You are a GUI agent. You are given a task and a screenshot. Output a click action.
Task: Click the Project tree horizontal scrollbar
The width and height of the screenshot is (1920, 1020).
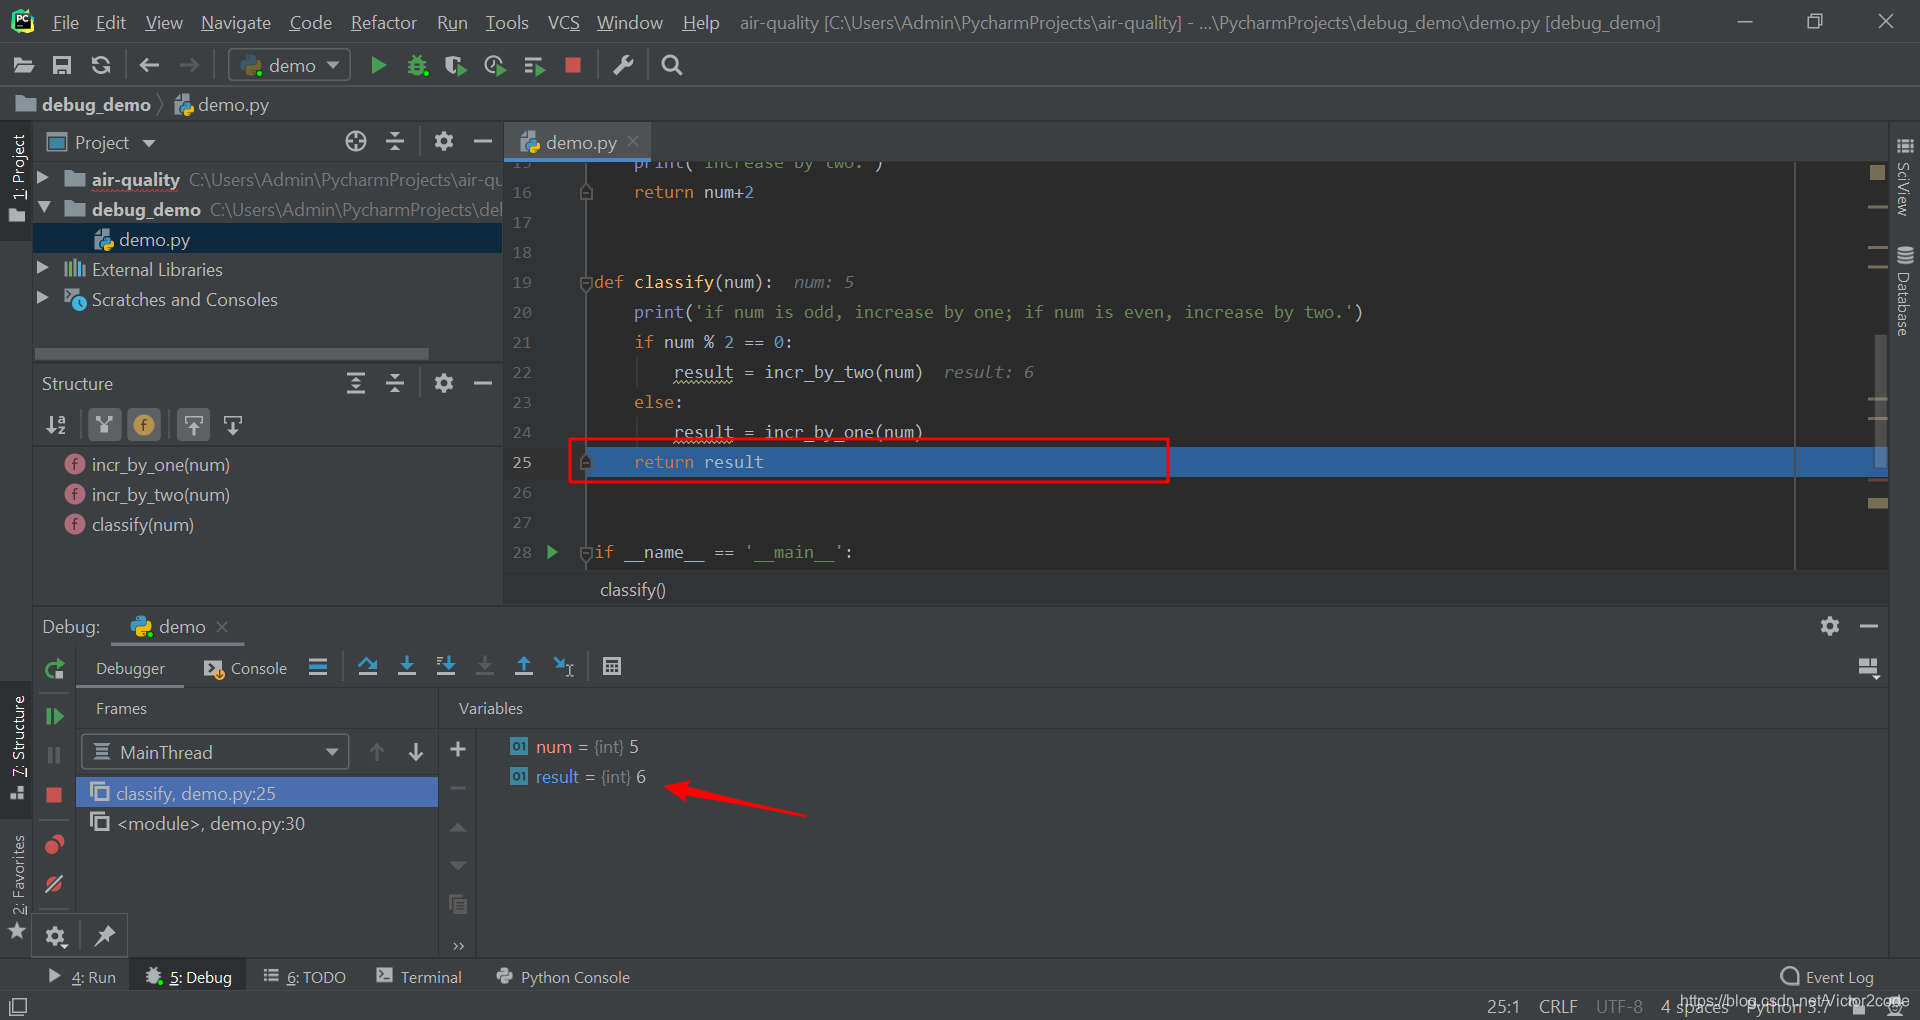(x=232, y=353)
